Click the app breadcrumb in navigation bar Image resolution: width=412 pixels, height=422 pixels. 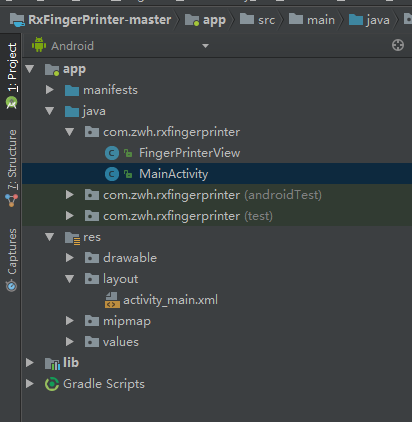pos(205,20)
